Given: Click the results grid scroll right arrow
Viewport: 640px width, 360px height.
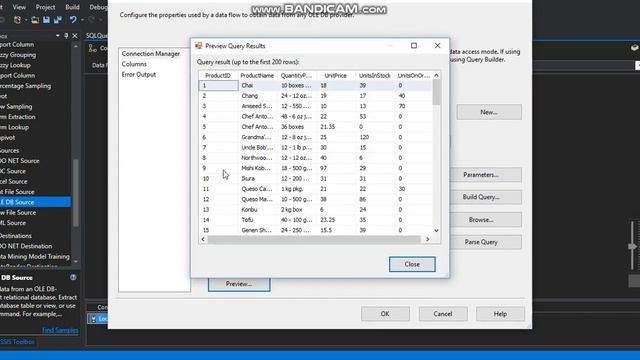Looking at the screenshot, I should (427, 239).
